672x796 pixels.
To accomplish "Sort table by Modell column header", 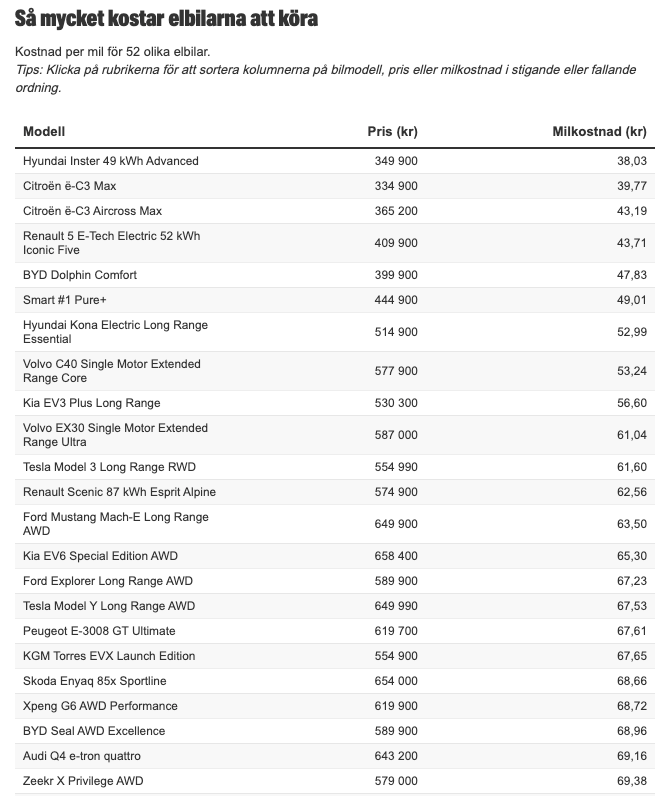I will pyautogui.click(x=44, y=132).
